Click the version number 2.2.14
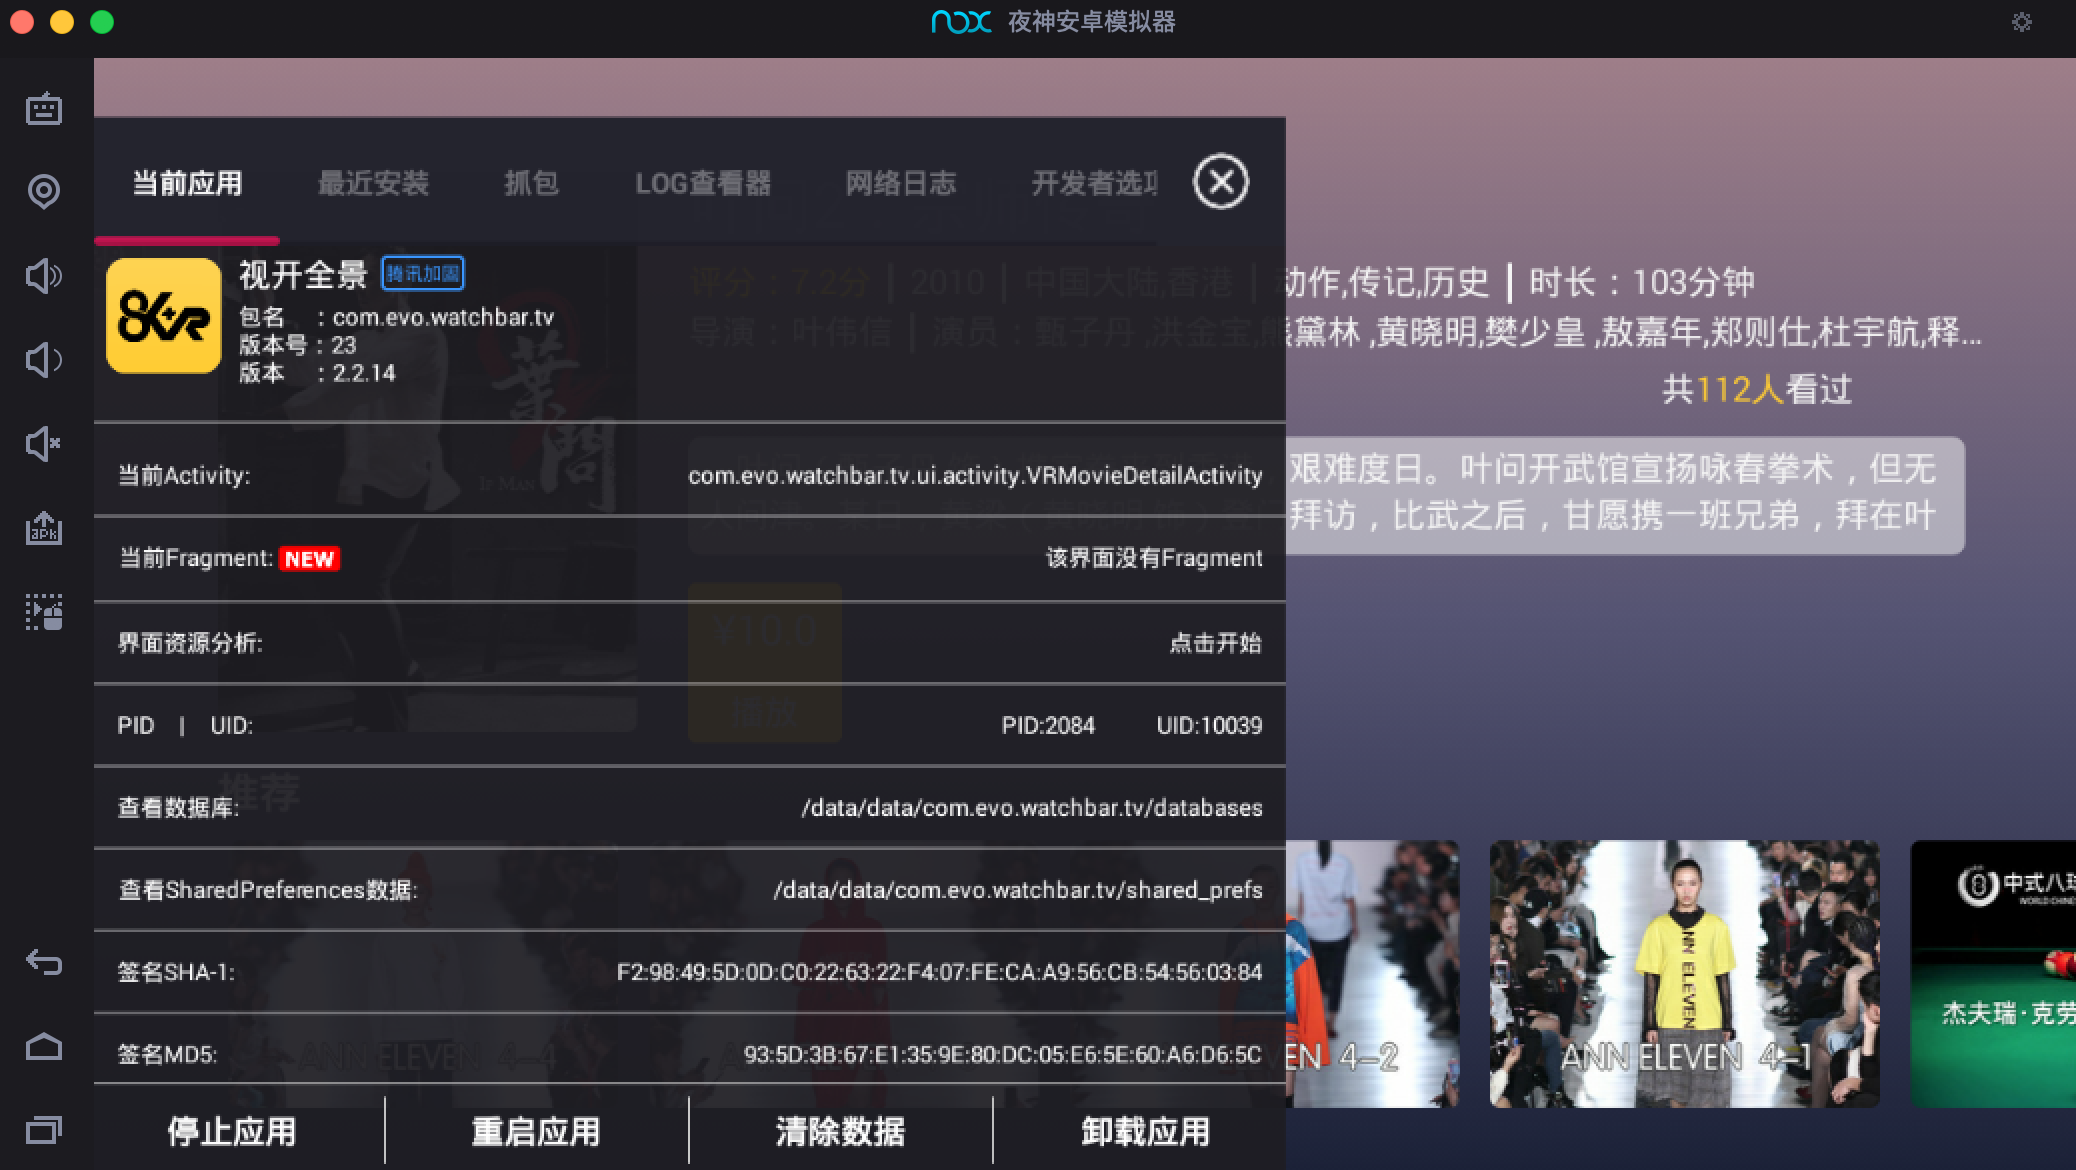This screenshot has height=1170, width=2076. click(364, 373)
